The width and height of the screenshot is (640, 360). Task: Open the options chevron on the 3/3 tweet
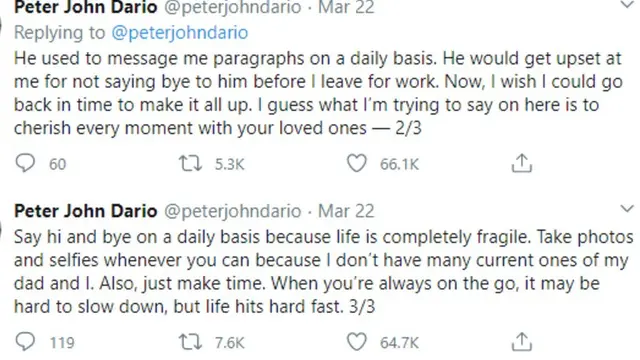pyautogui.click(x=627, y=209)
